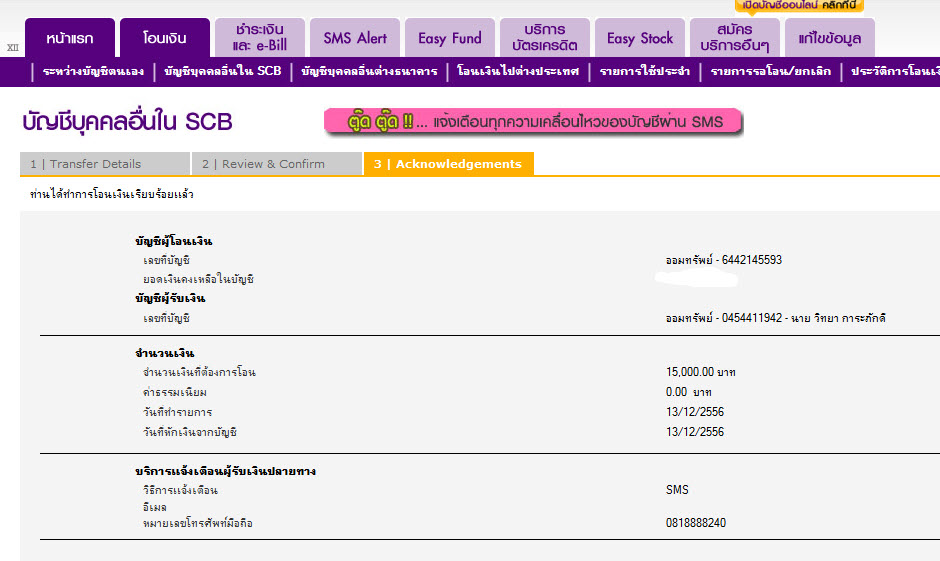Select the โอนเงิน transfer tab
This screenshot has height=561, width=940.
[x=165, y=38]
